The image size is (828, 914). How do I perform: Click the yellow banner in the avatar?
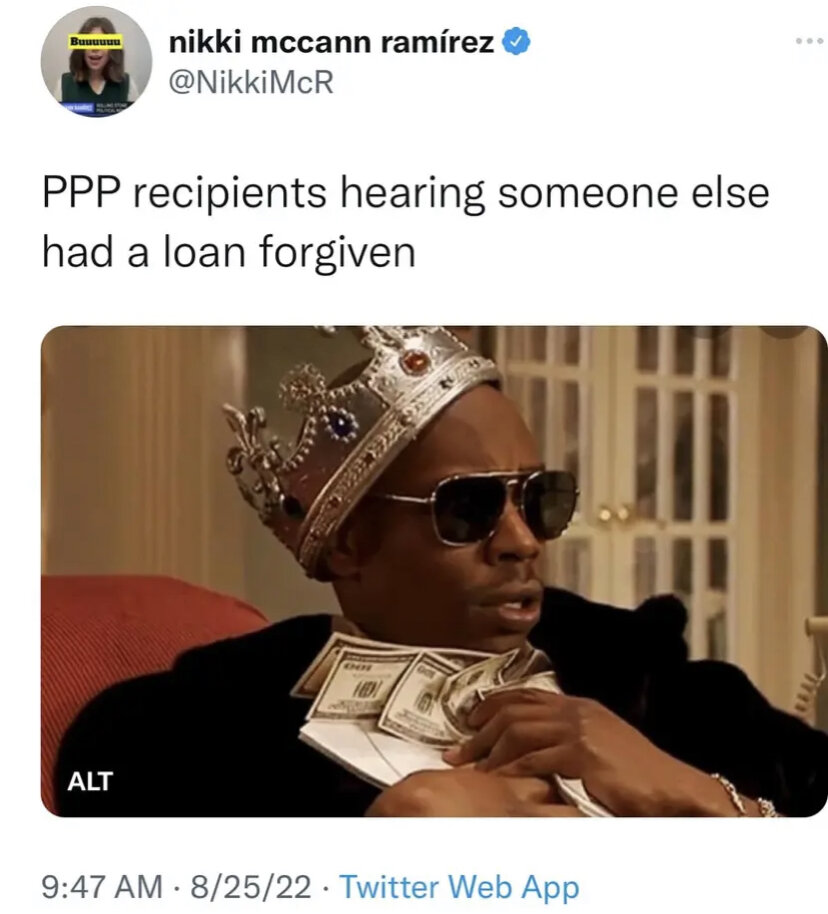tap(96, 43)
